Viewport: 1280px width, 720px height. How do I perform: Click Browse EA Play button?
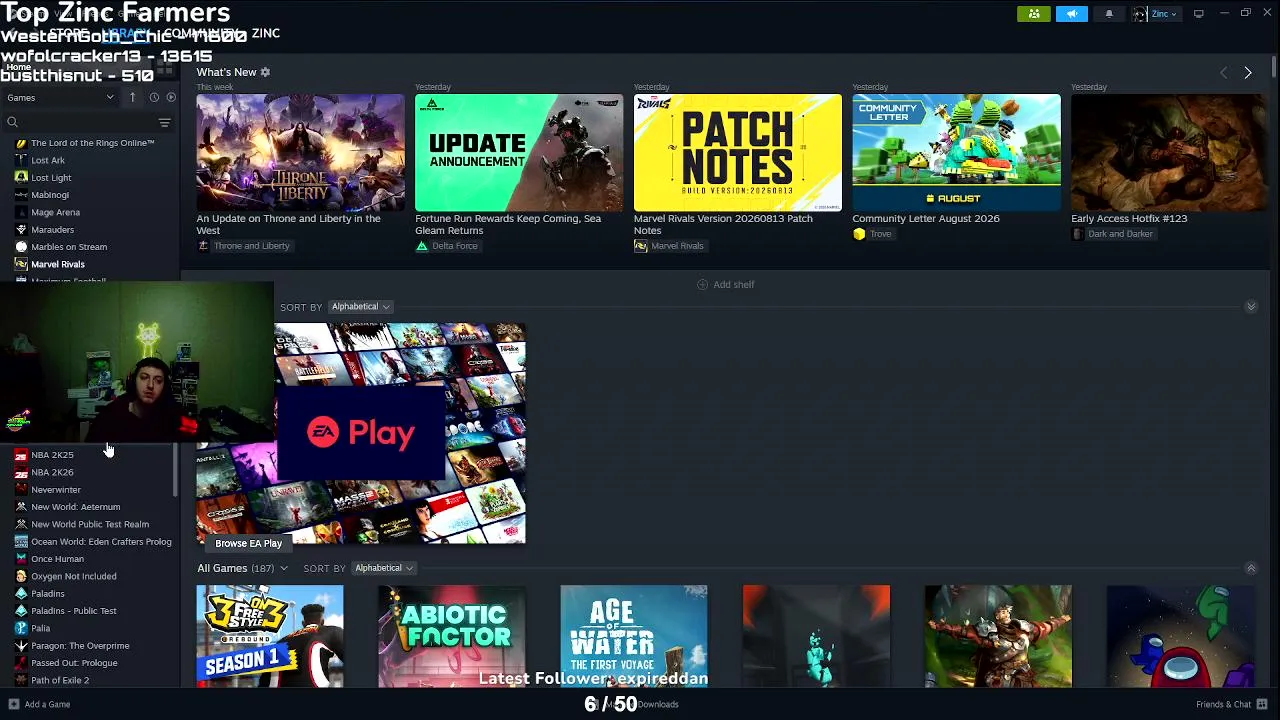(x=248, y=543)
